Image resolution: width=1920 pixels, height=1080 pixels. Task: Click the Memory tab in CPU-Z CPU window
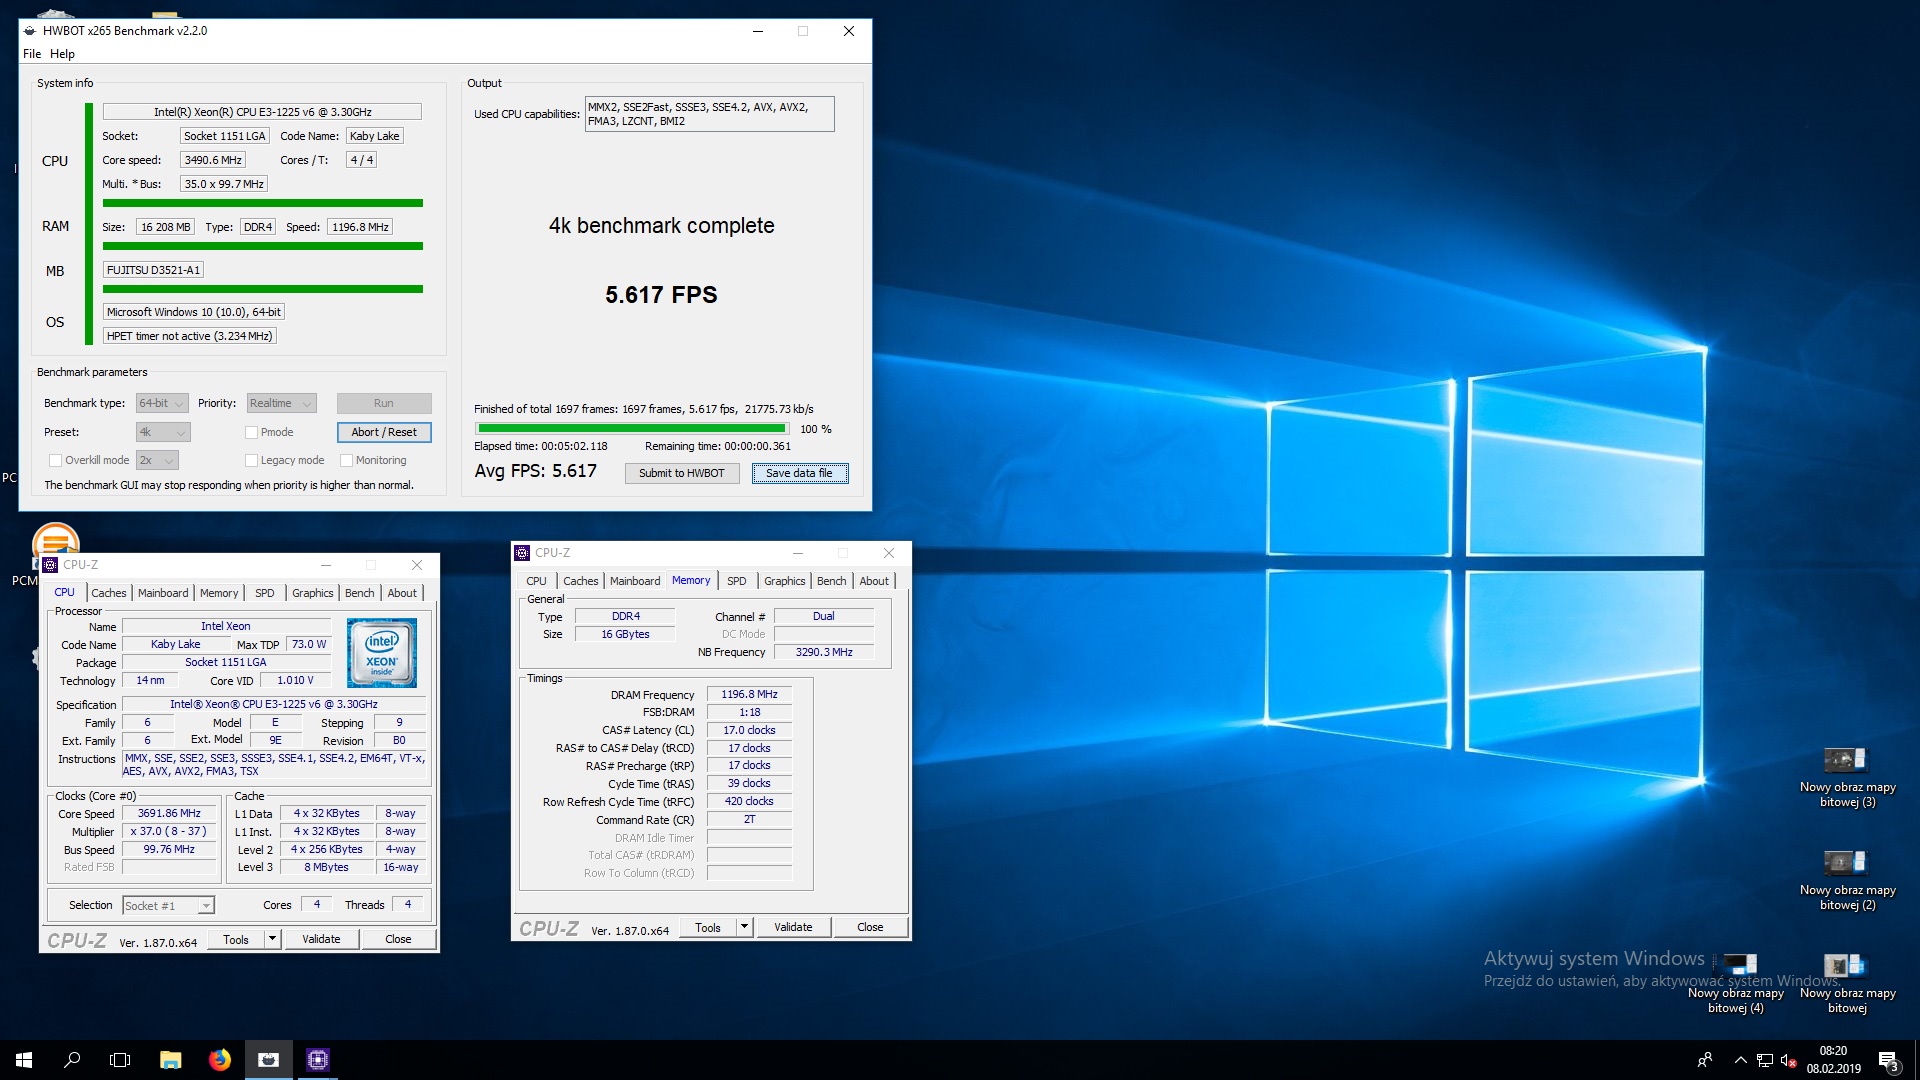pyautogui.click(x=219, y=593)
